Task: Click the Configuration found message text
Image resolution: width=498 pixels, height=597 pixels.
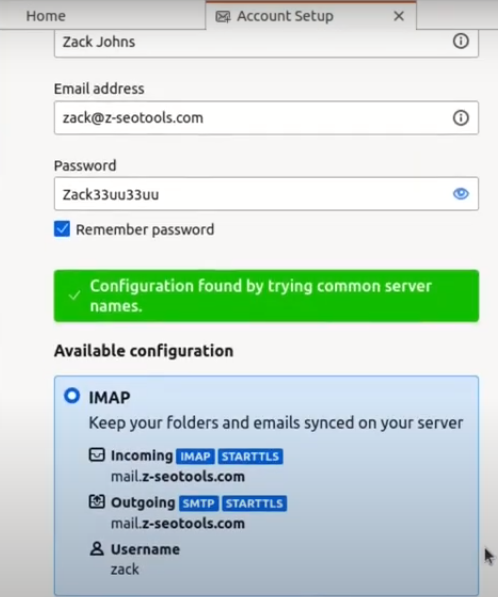Action: point(261,296)
